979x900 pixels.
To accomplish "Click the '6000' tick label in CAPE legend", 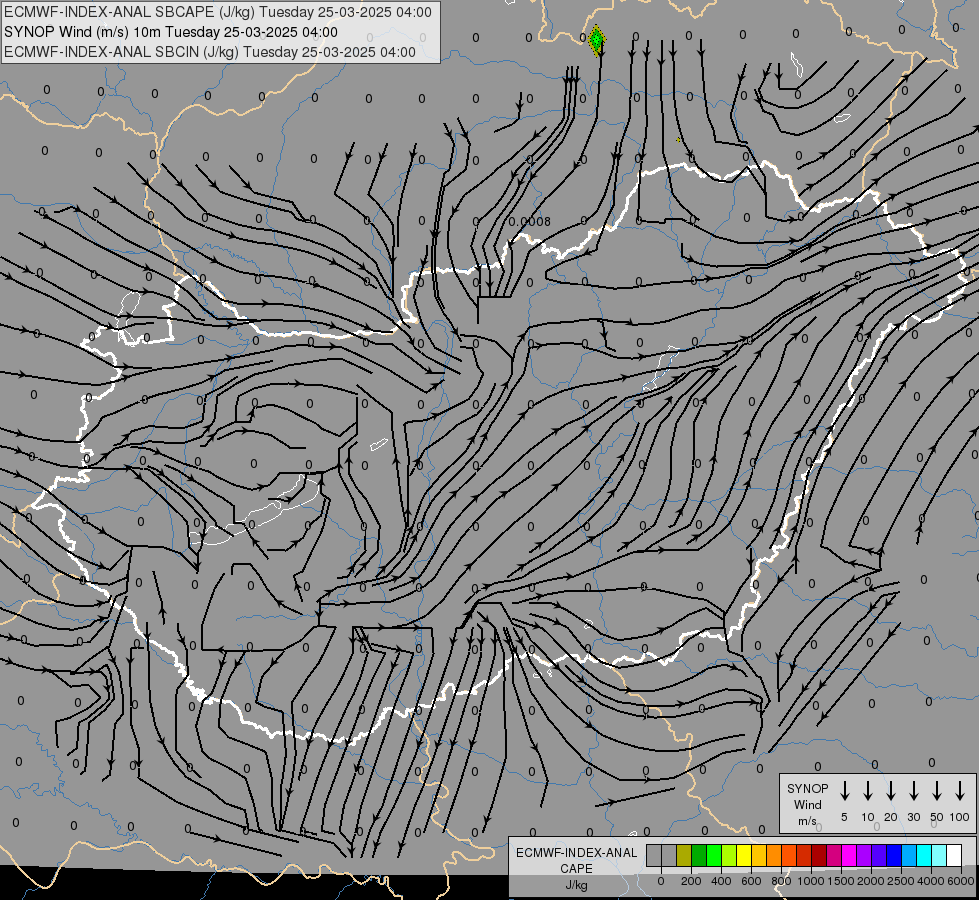I will [x=961, y=881].
